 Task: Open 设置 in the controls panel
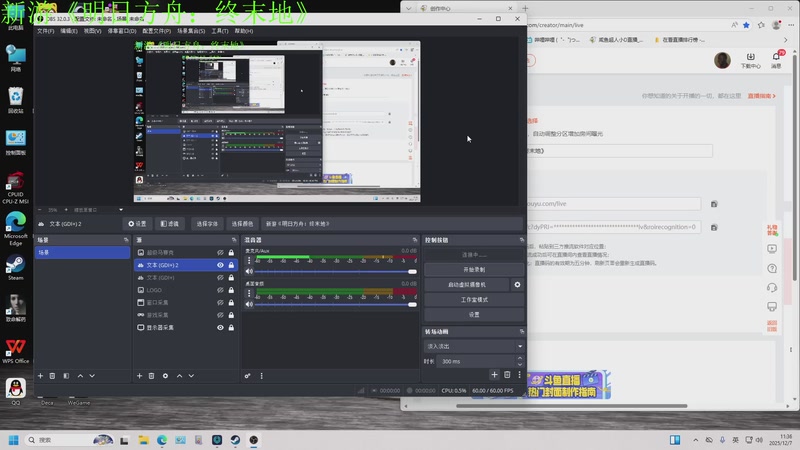click(474, 315)
